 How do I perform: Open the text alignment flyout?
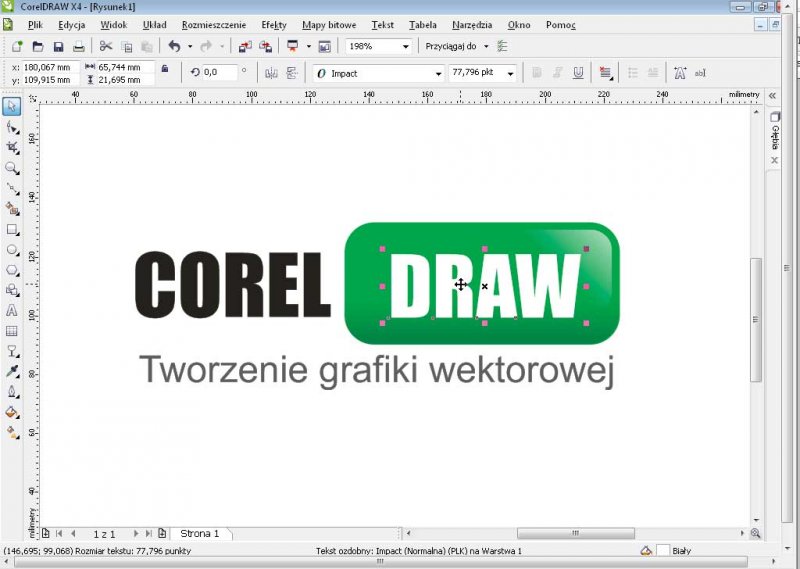[606, 73]
